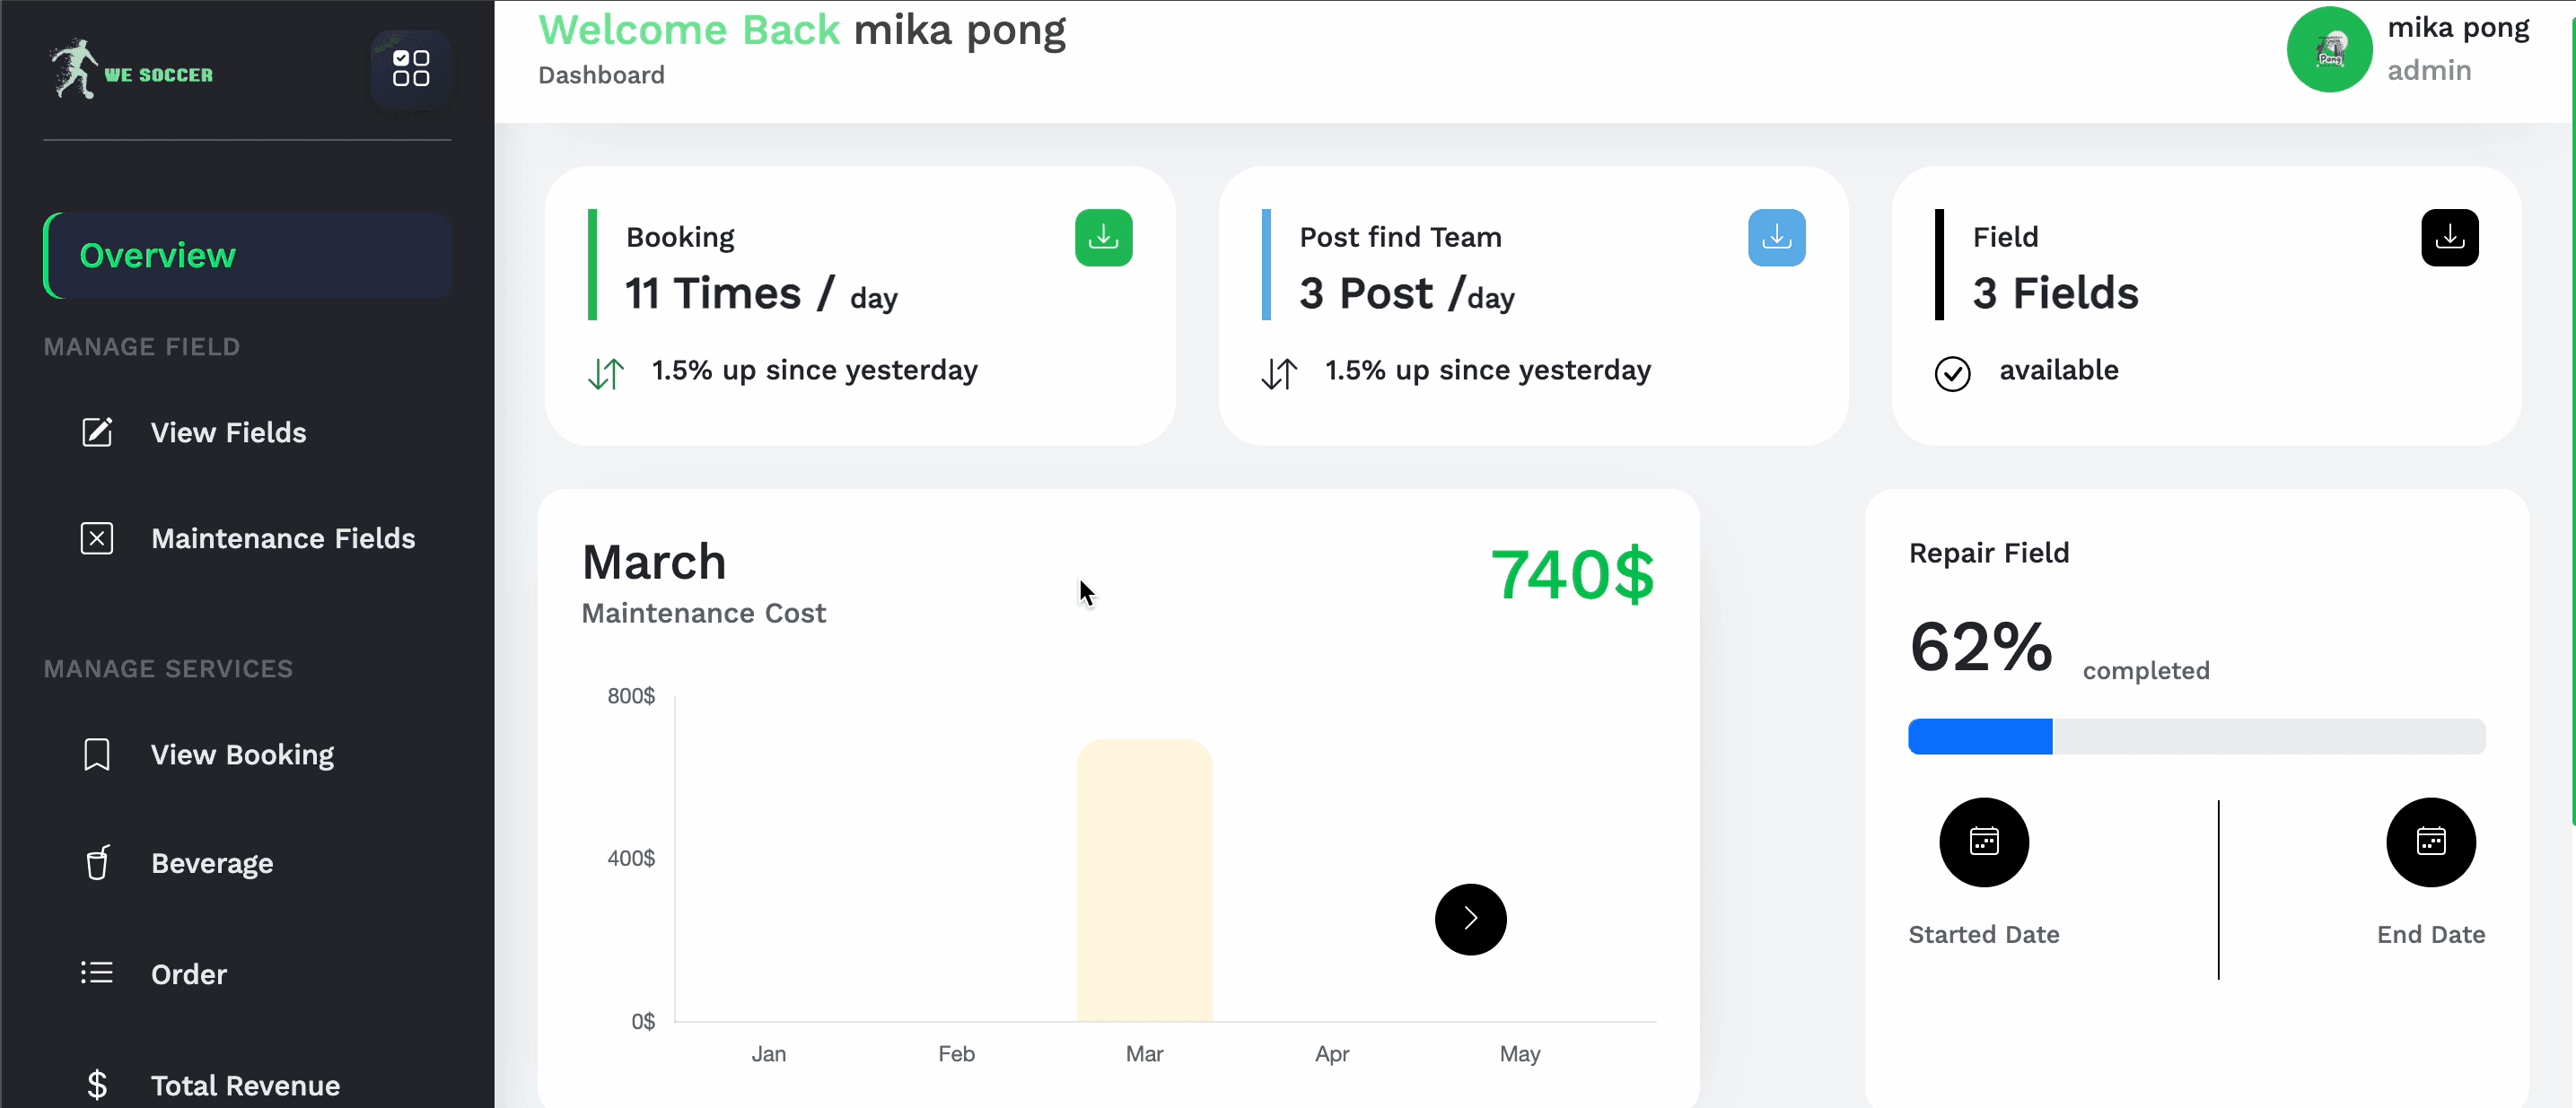Open the View Booking bookmark icon
Image resolution: width=2576 pixels, height=1108 pixels.
click(97, 754)
